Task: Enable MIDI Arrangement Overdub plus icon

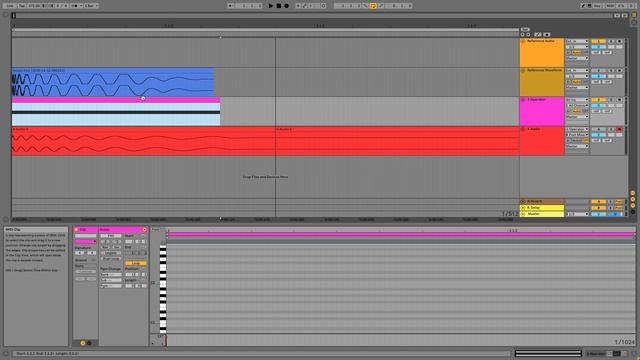Action: [298, 6]
